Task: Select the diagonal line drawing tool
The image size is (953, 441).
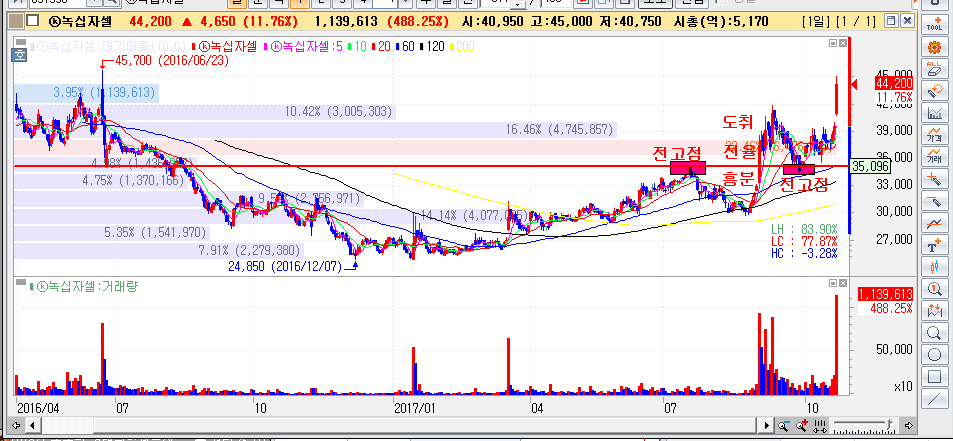Action: tap(935, 399)
